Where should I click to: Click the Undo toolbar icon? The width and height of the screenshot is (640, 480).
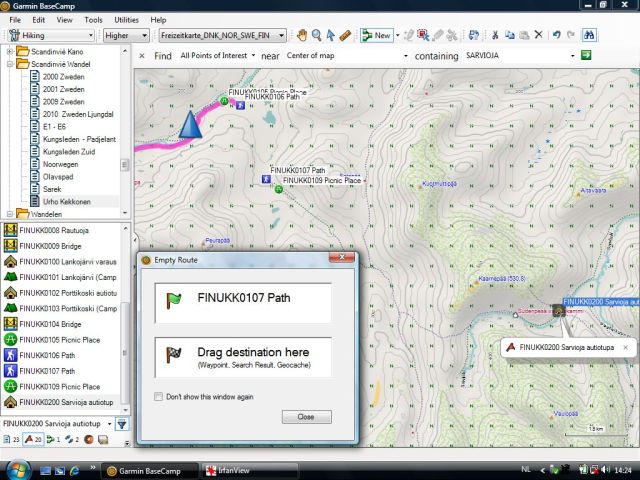(x=556, y=35)
